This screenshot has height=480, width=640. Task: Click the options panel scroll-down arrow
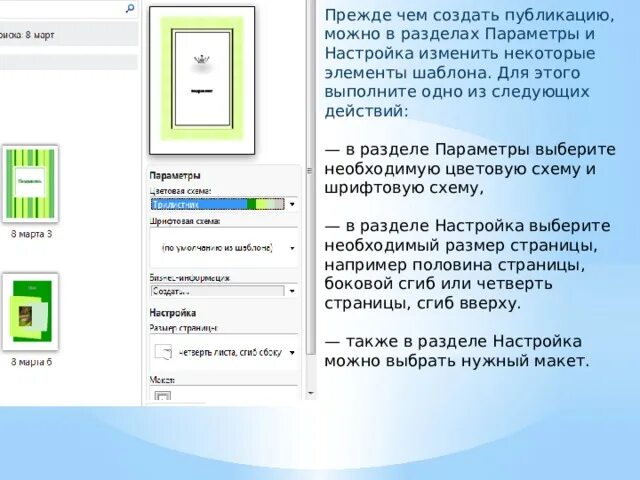pos(311,393)
